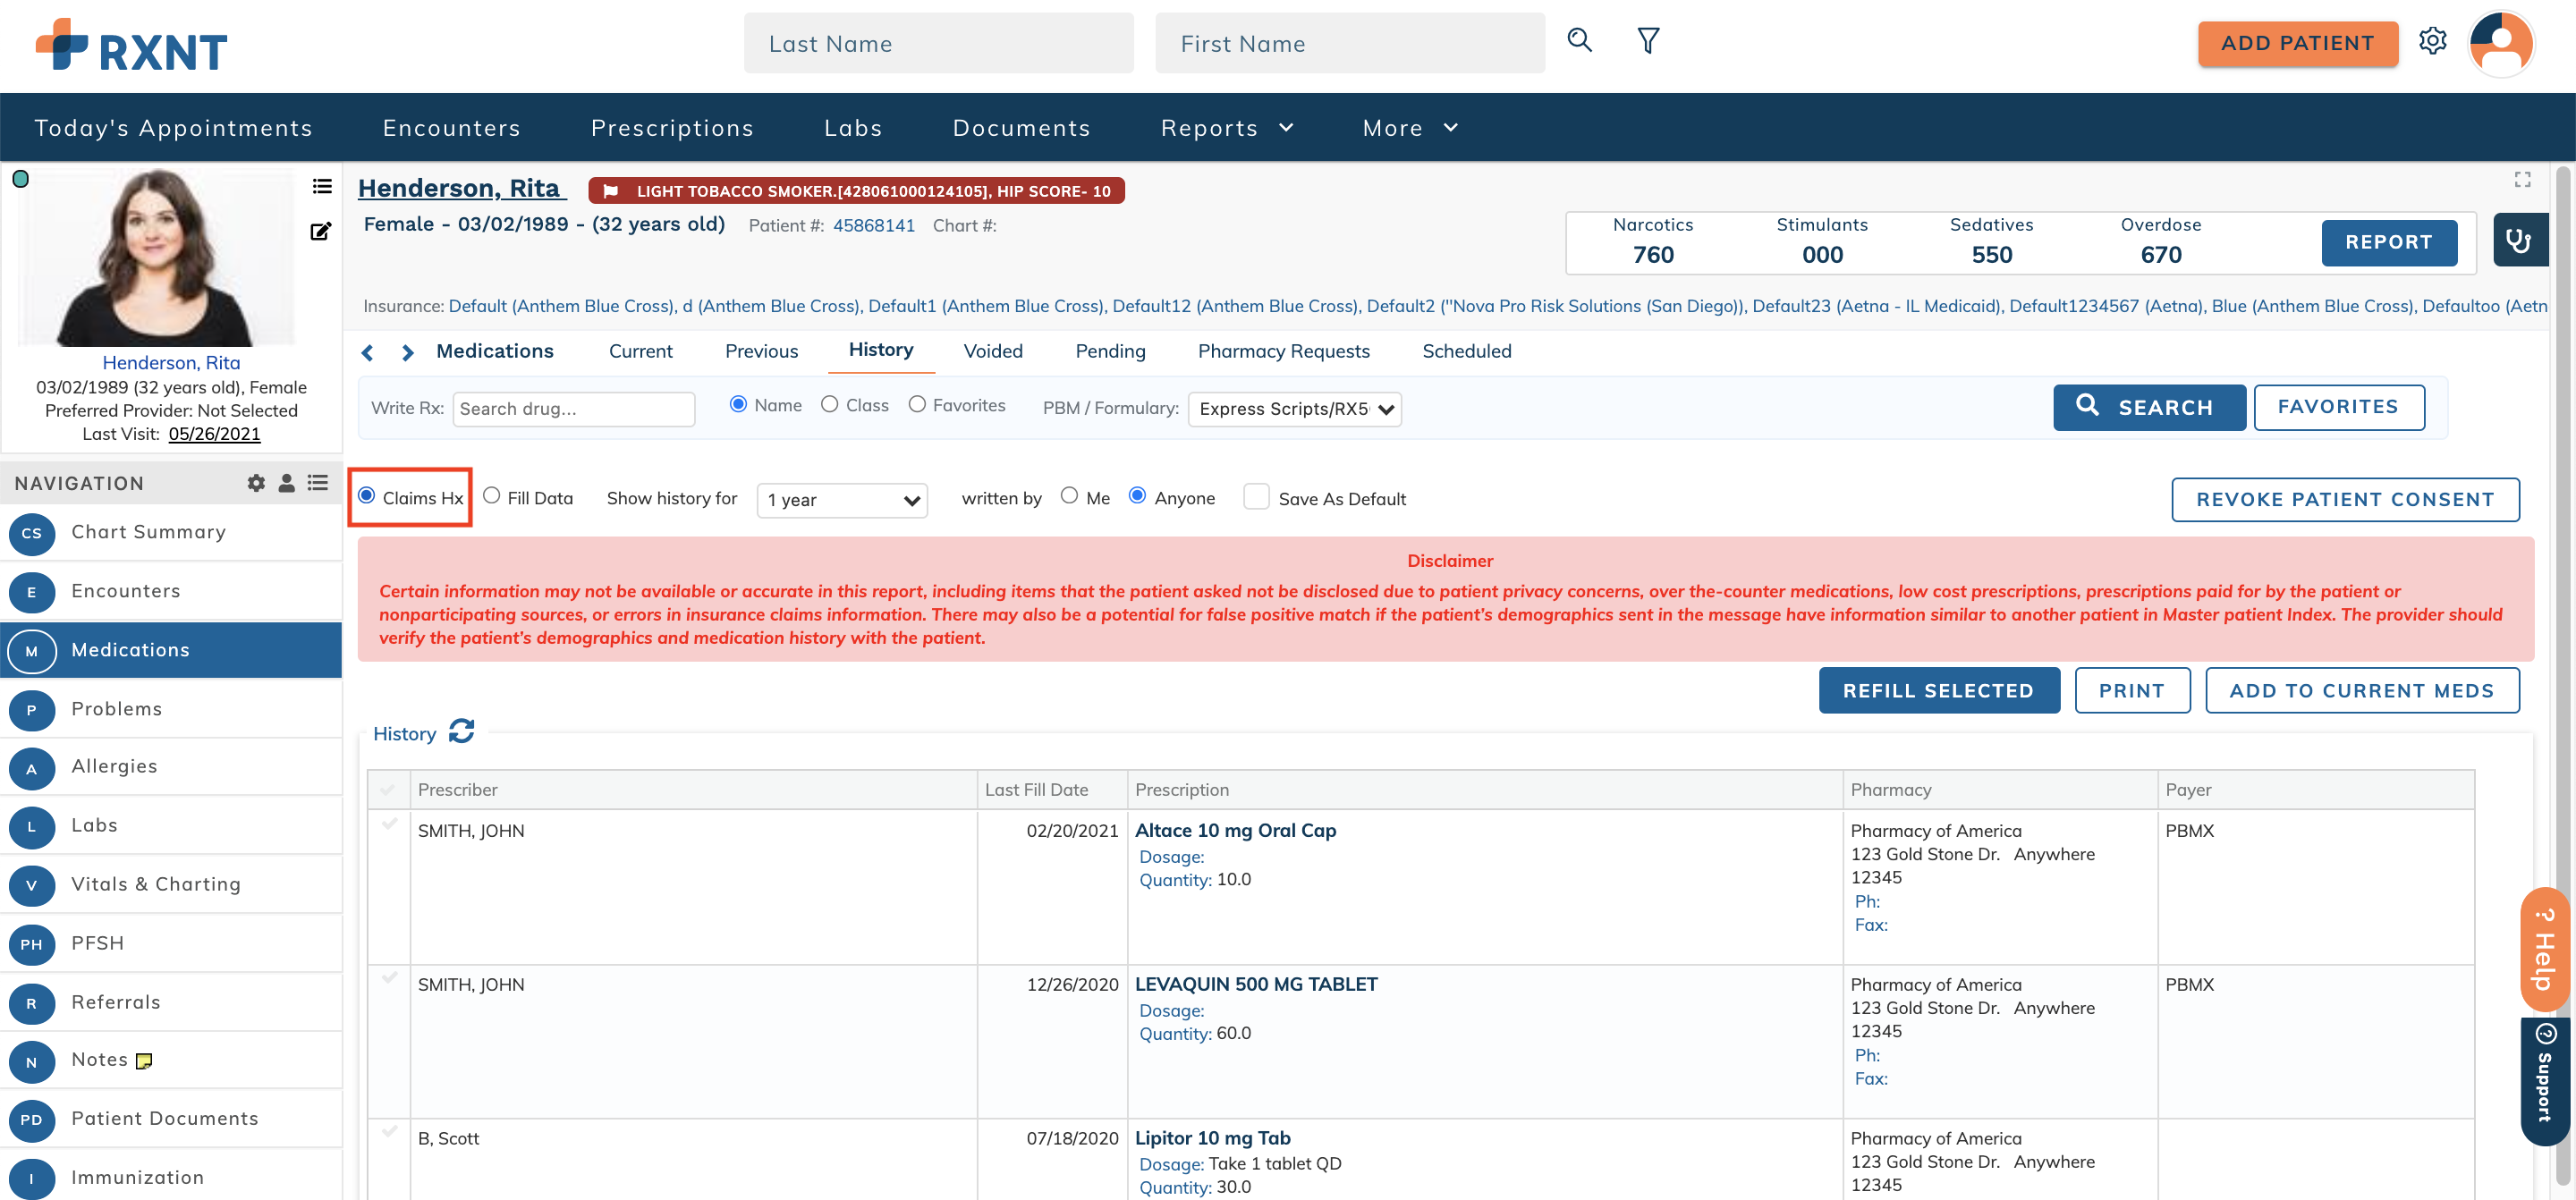Select the Fill Data radio button
The width and height of the screenshot is (2576, 1200).
pyautogui.click(x=491, y=496)
